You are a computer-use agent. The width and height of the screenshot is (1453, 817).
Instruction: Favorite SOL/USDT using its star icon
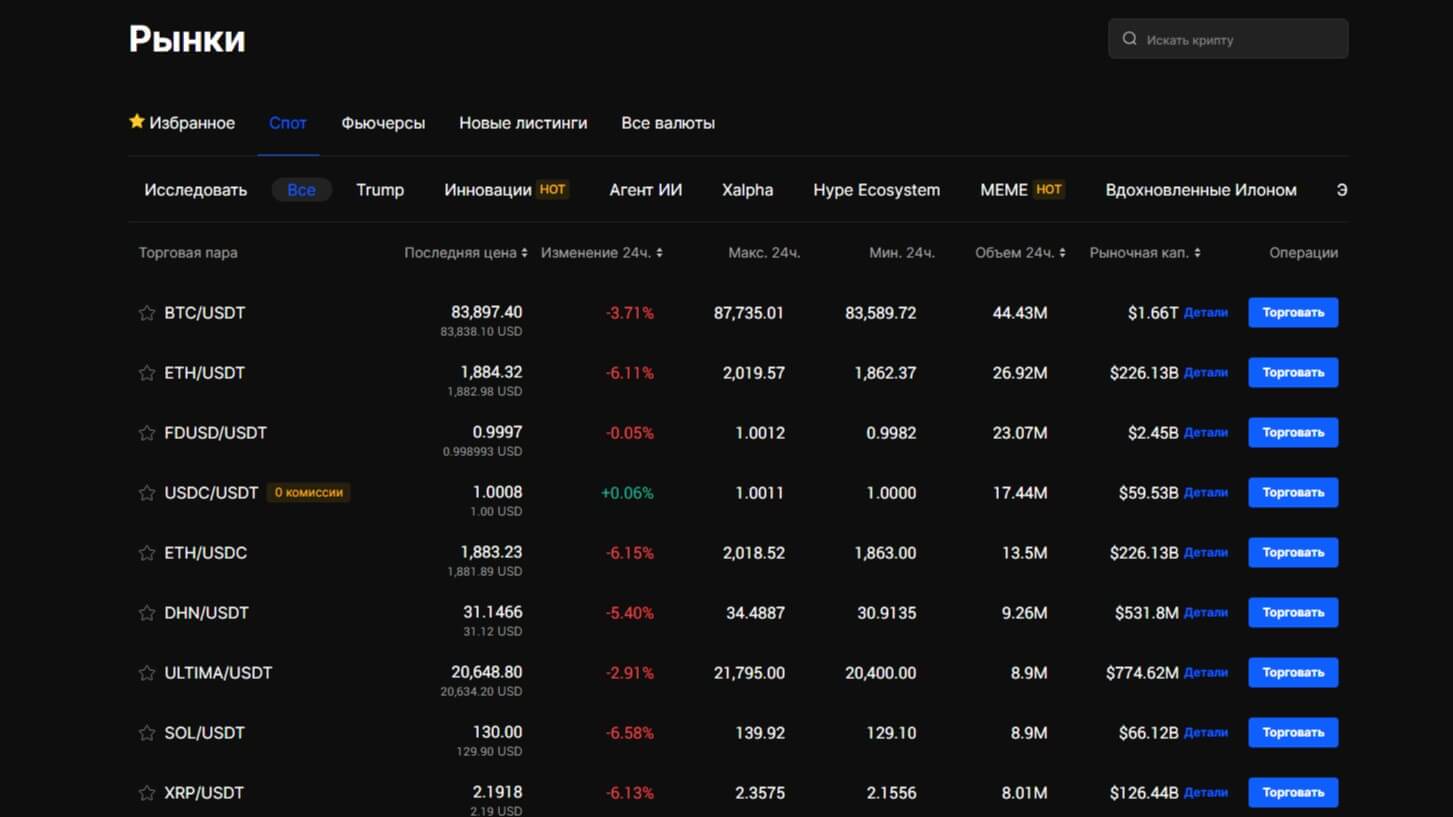click(147, 733)
